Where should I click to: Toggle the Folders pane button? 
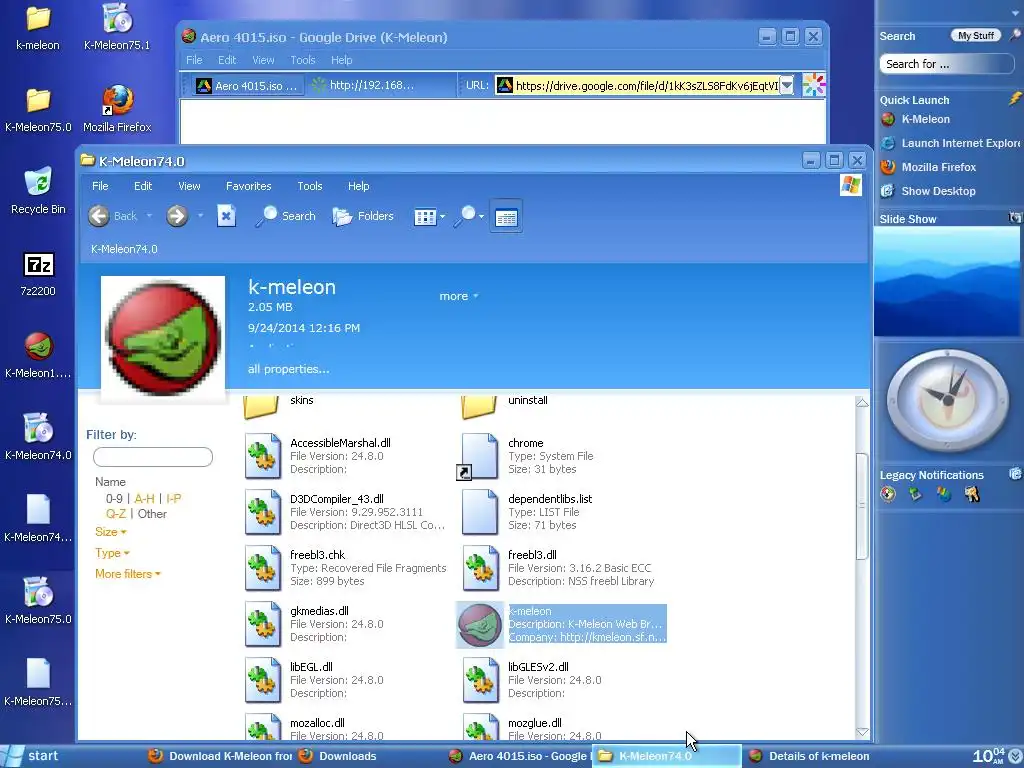click(x=363, y=216)
